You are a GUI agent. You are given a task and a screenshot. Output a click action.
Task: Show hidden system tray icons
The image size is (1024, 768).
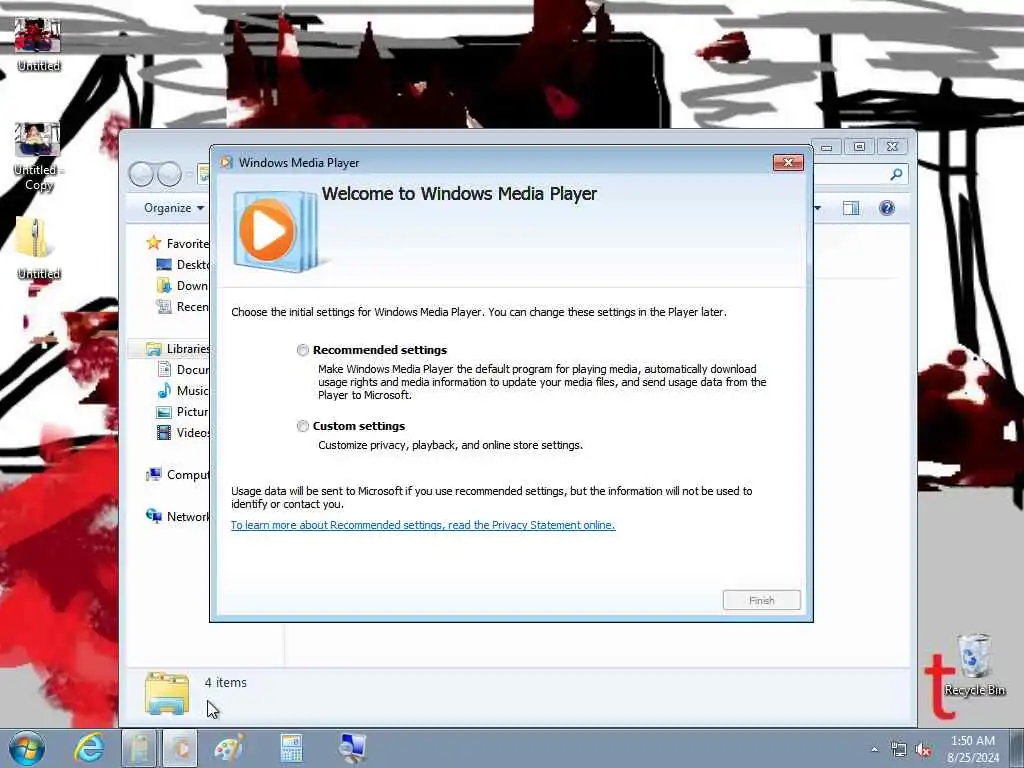click(x=874, y=749)
